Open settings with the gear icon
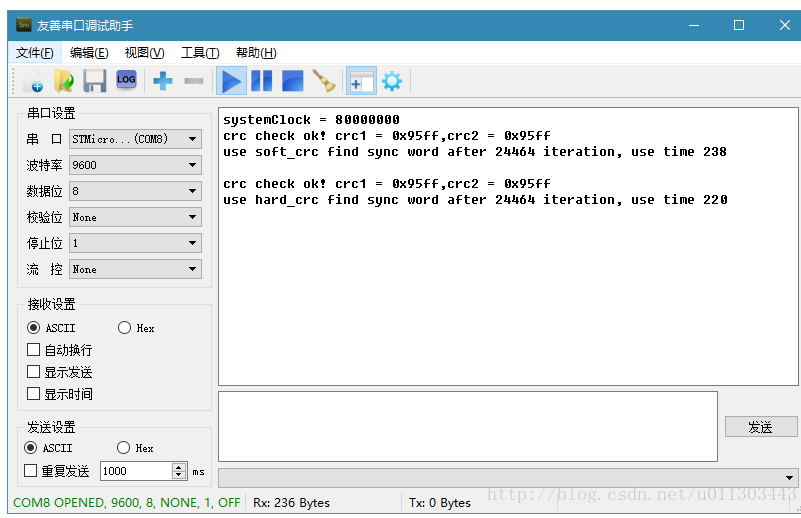The height and width of the screenshot is (518, 801). tap(391, 81)
